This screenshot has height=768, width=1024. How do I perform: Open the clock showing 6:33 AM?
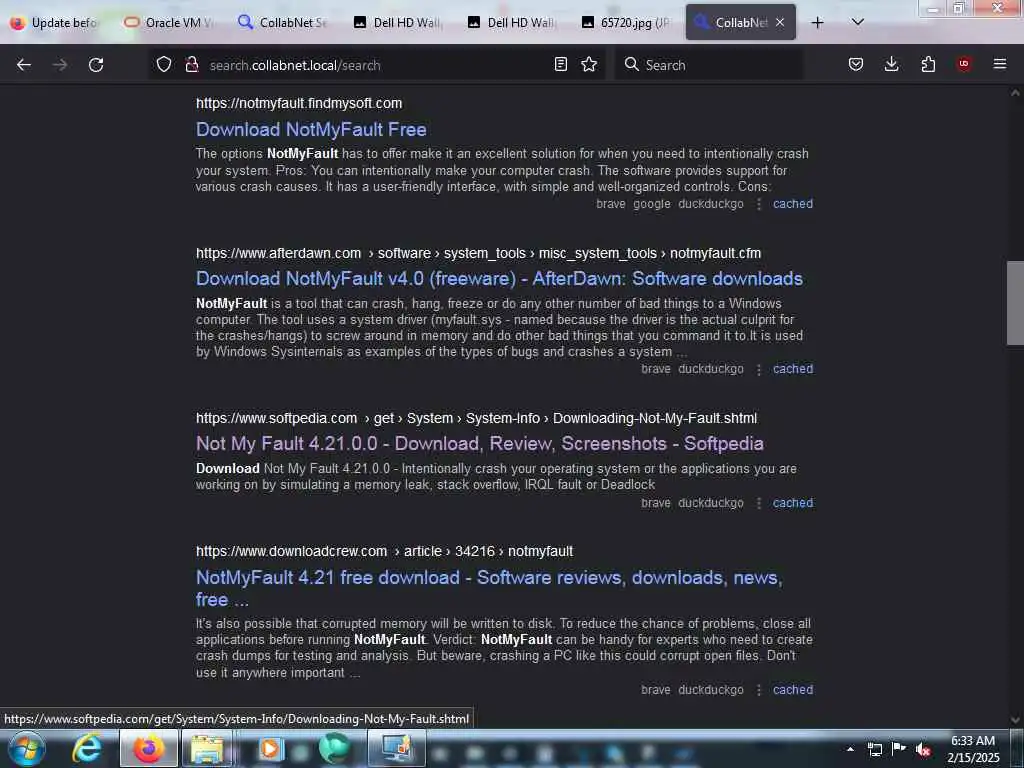(973, 749)
